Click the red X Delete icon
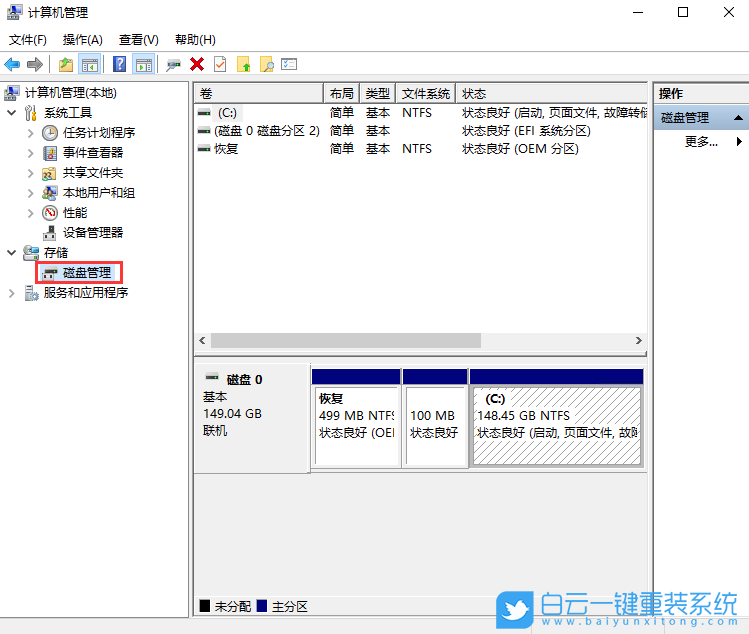 click(197, 64)
